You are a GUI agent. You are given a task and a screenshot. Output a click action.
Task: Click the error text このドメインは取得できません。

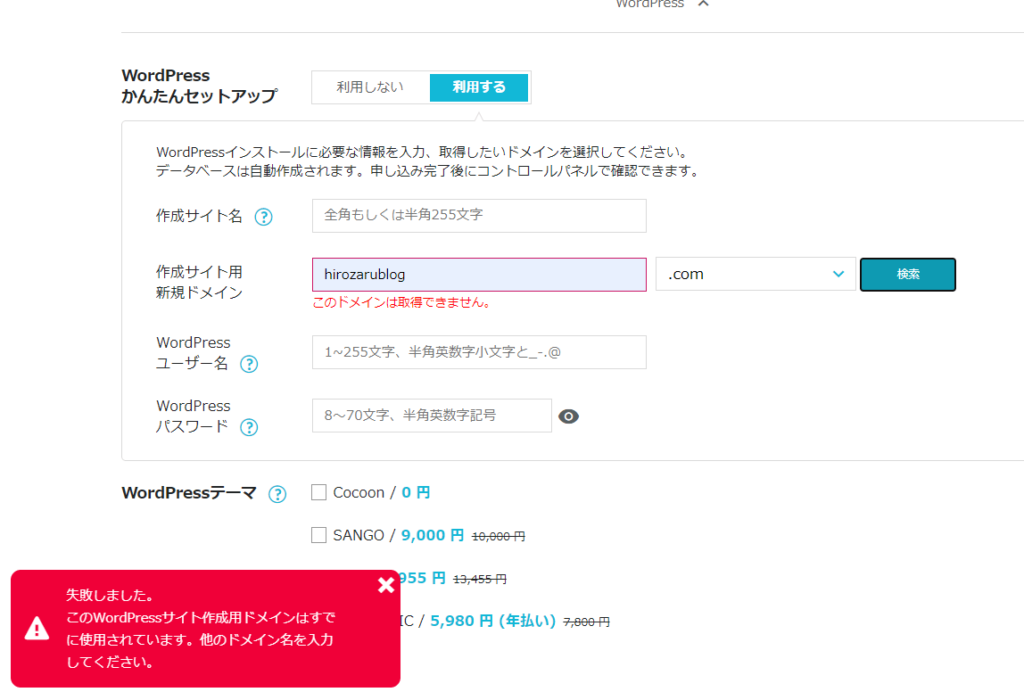click(x=402, y=302)
